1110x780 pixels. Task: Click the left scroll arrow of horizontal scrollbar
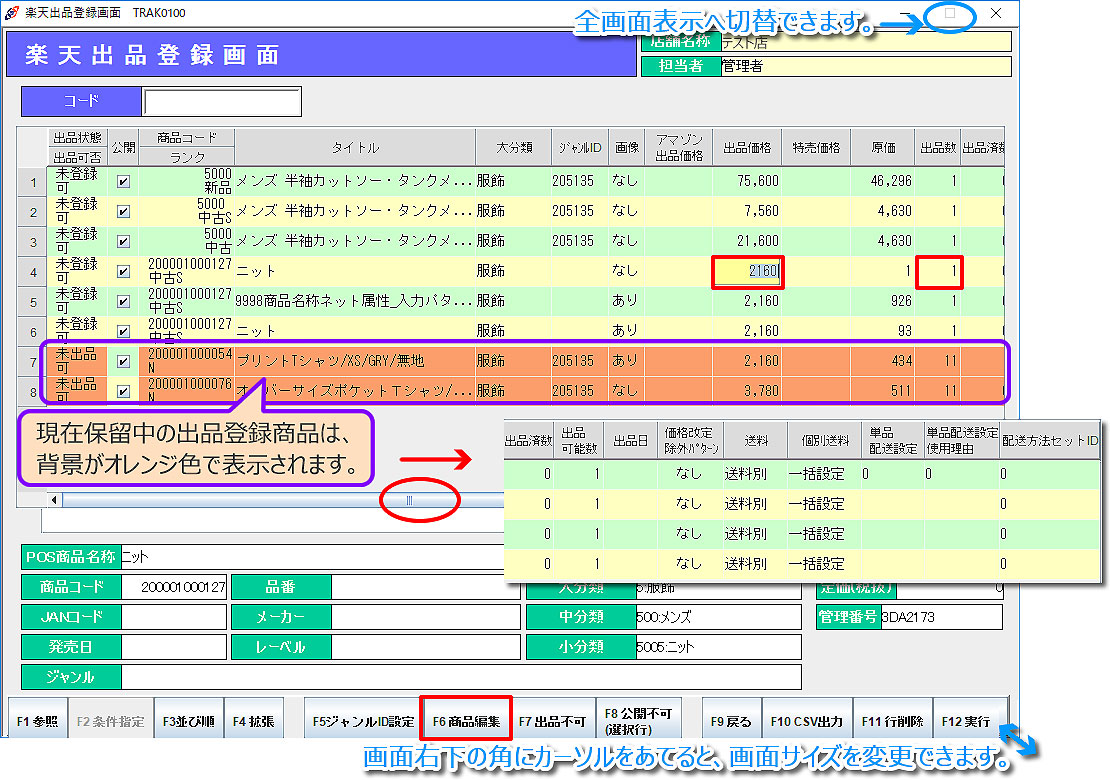[x=55, y=499]
